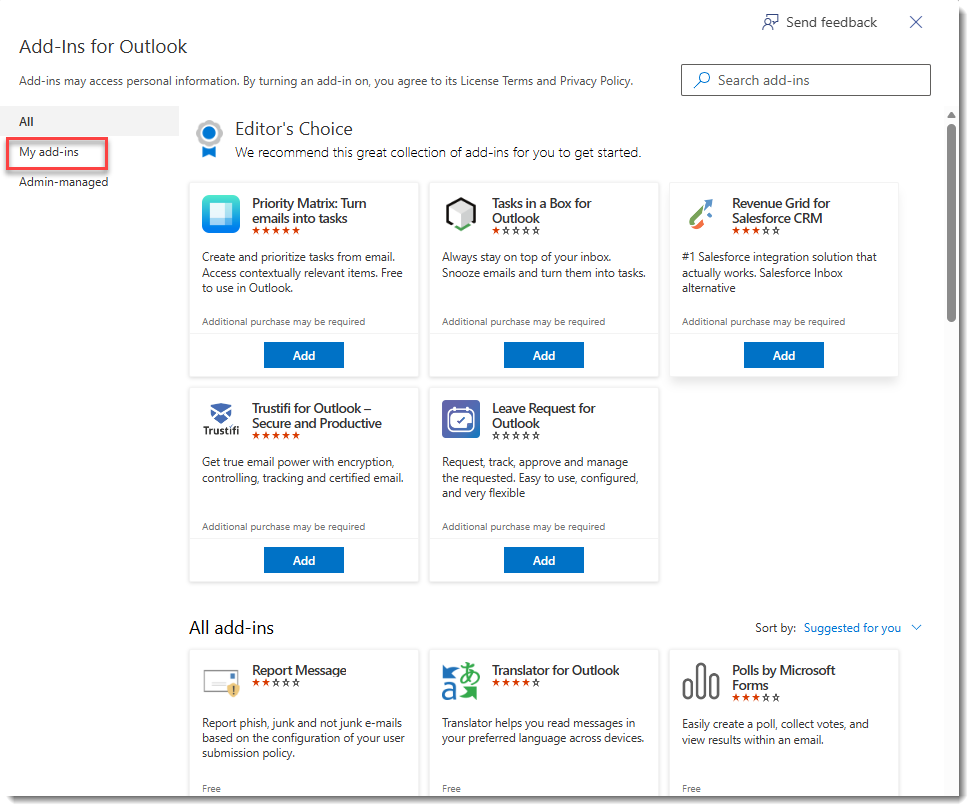This screenshot has height=811, width=974.
Task: Click the Tasks in a Box icon
Action: coord(461,214)
